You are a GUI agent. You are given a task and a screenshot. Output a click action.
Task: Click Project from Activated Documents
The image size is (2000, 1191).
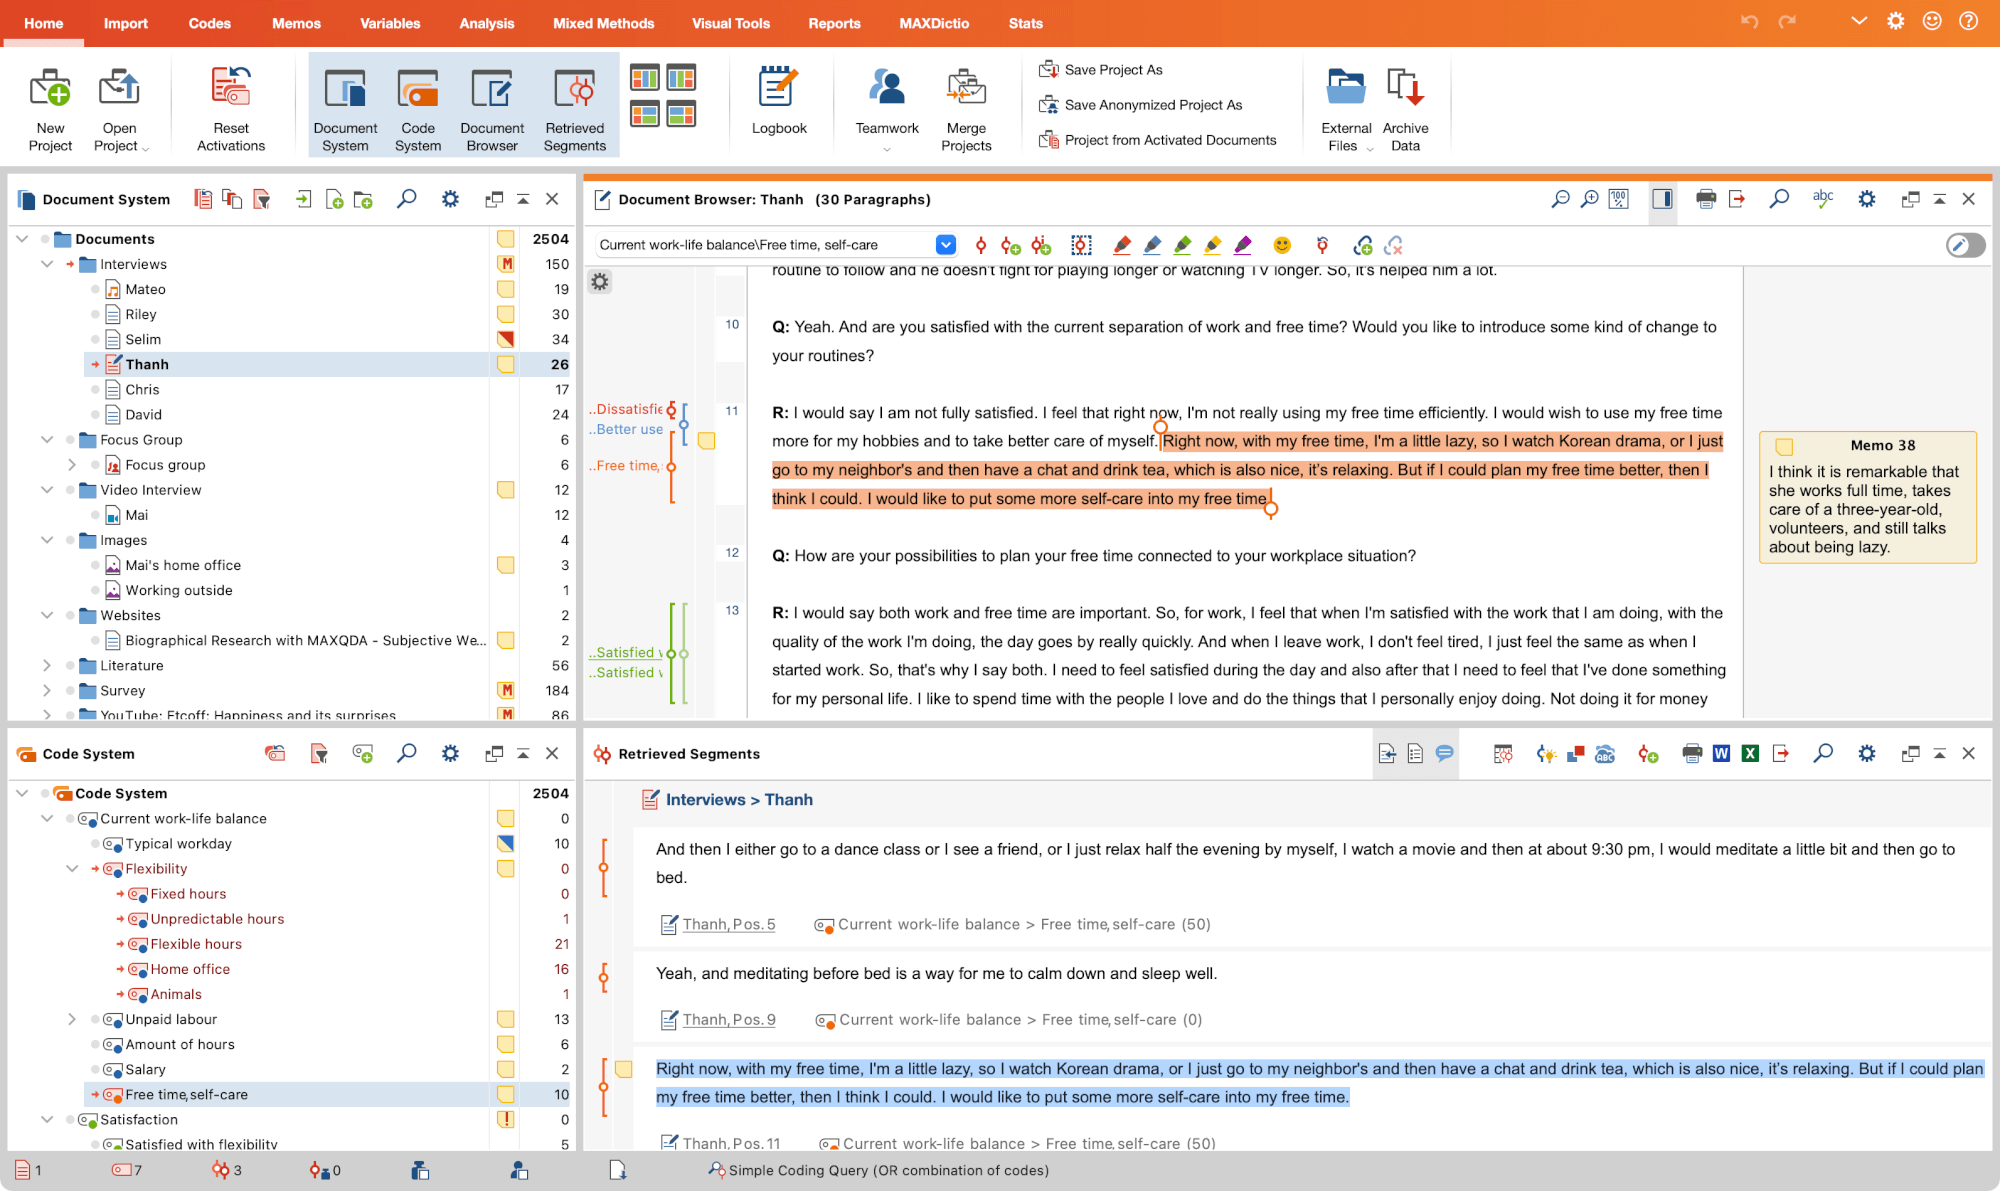1158,140
